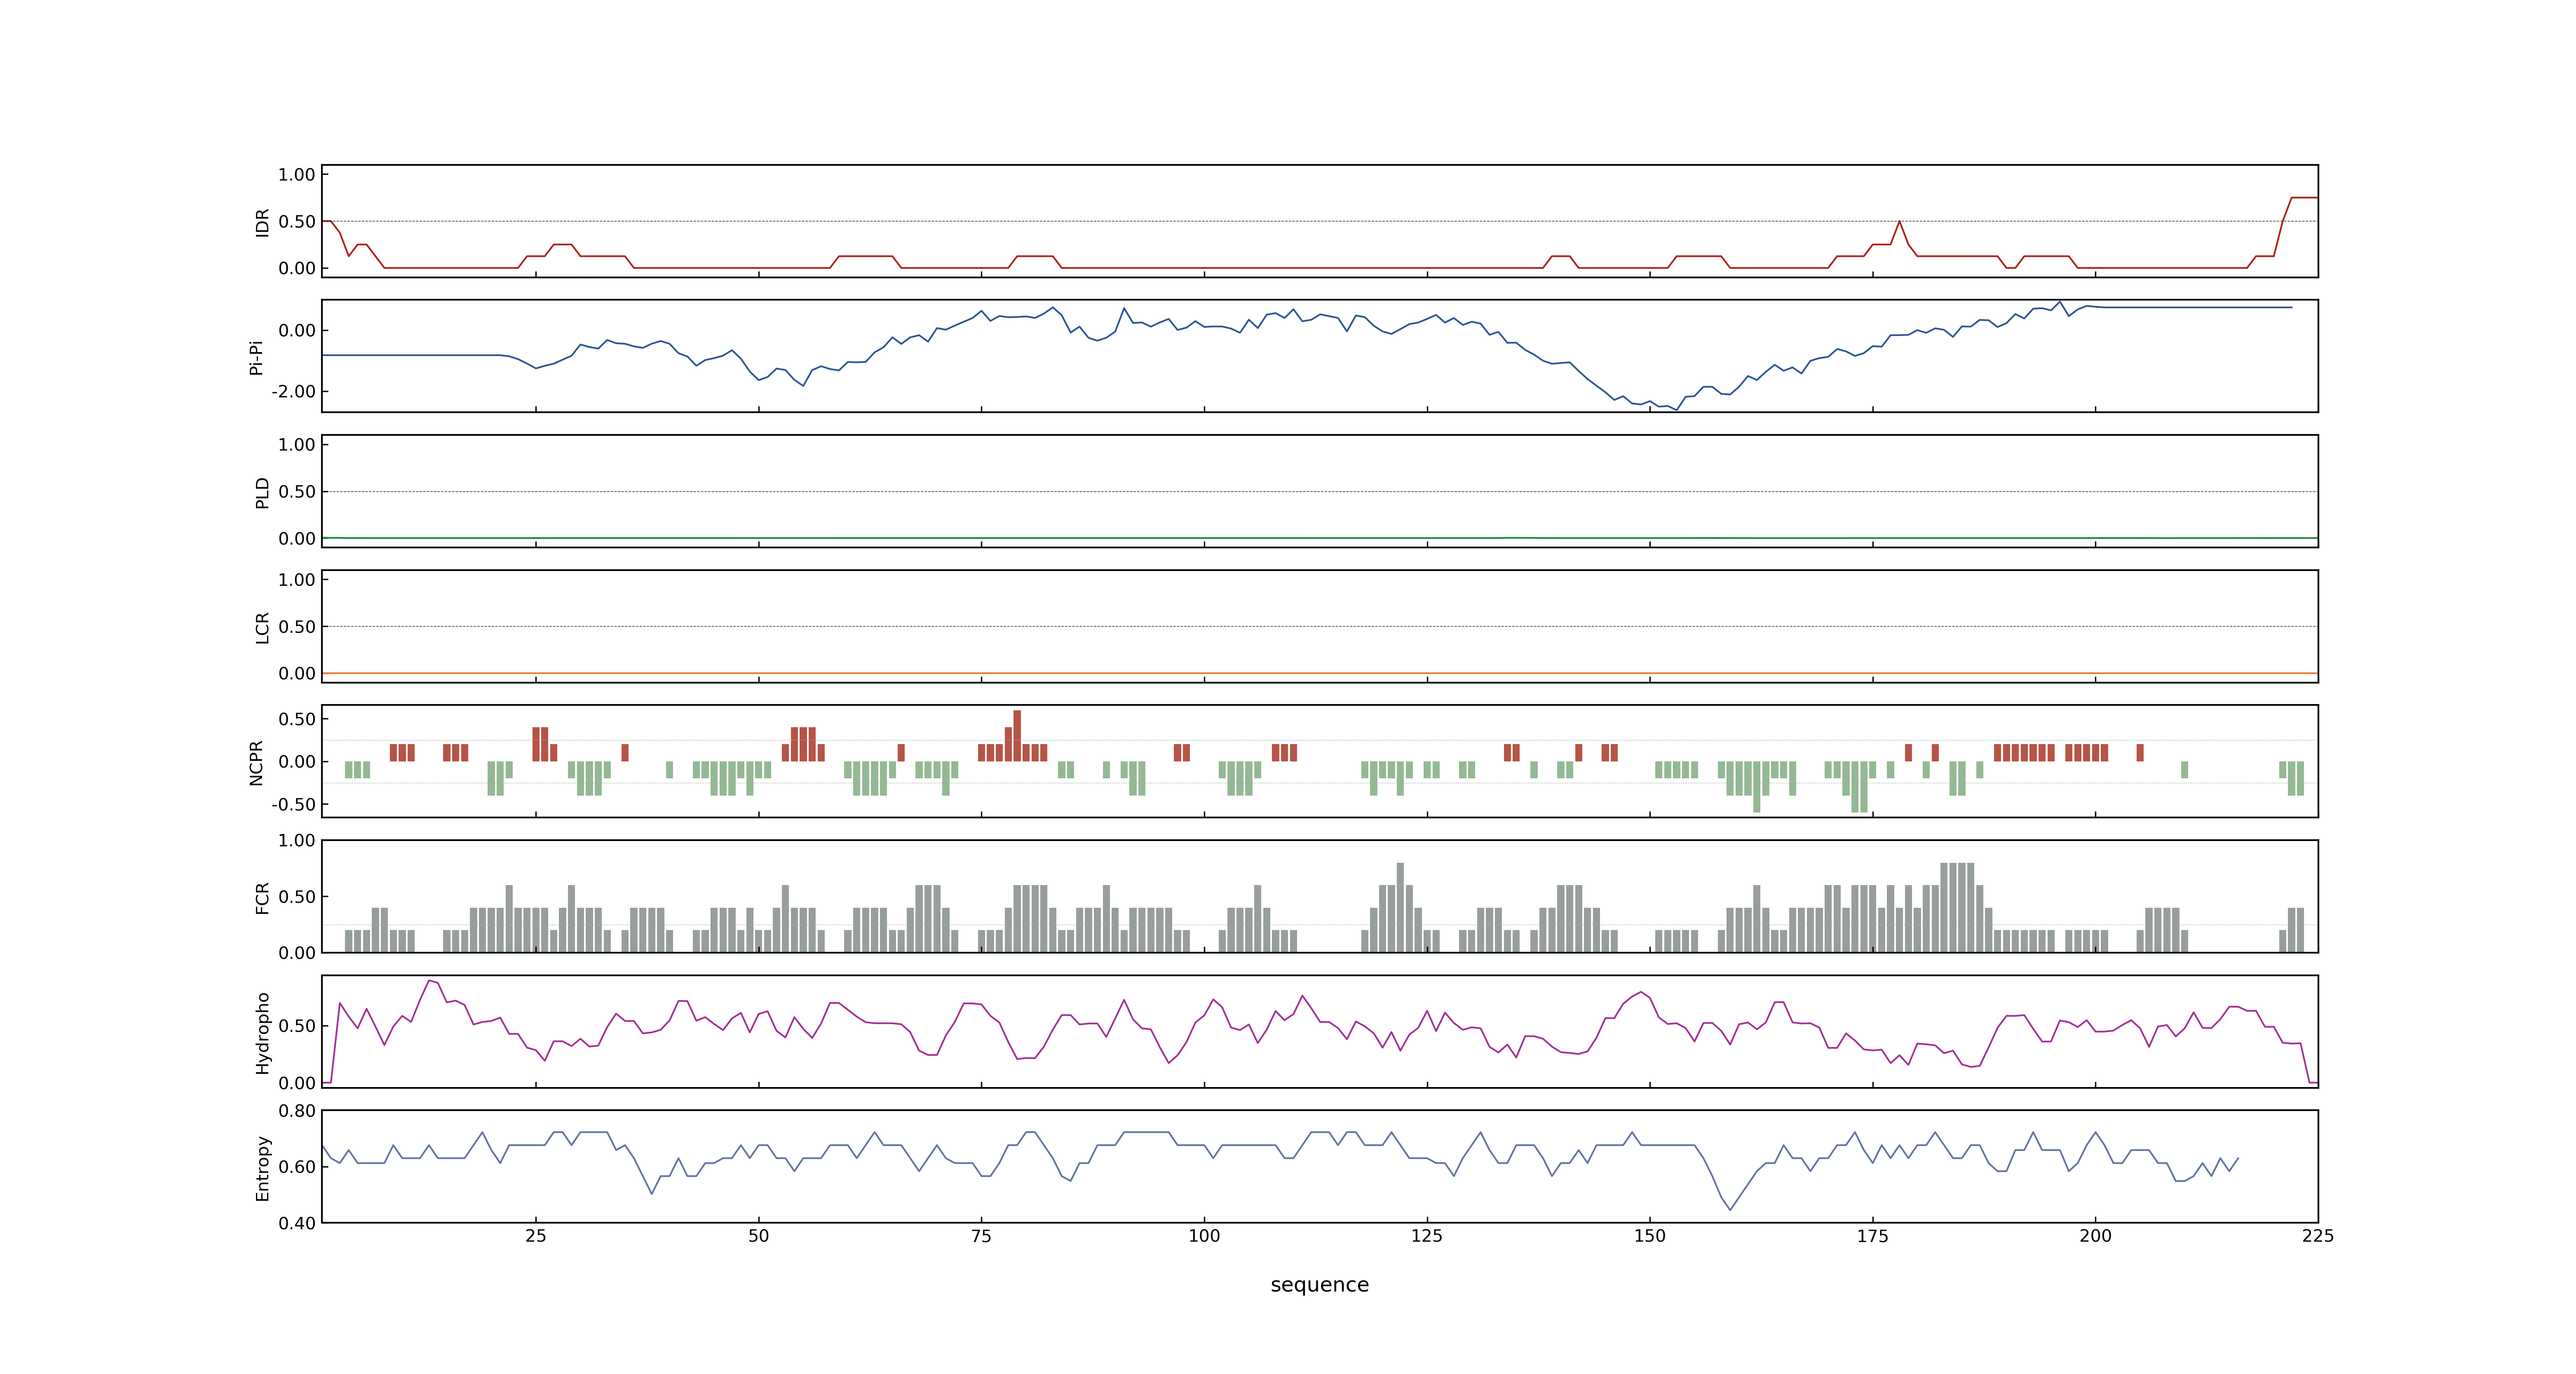Click x-axis tick label 150
Image resolution: width=2576 pixels, height=1374 pixels.
click(x=1650, y=1236)
